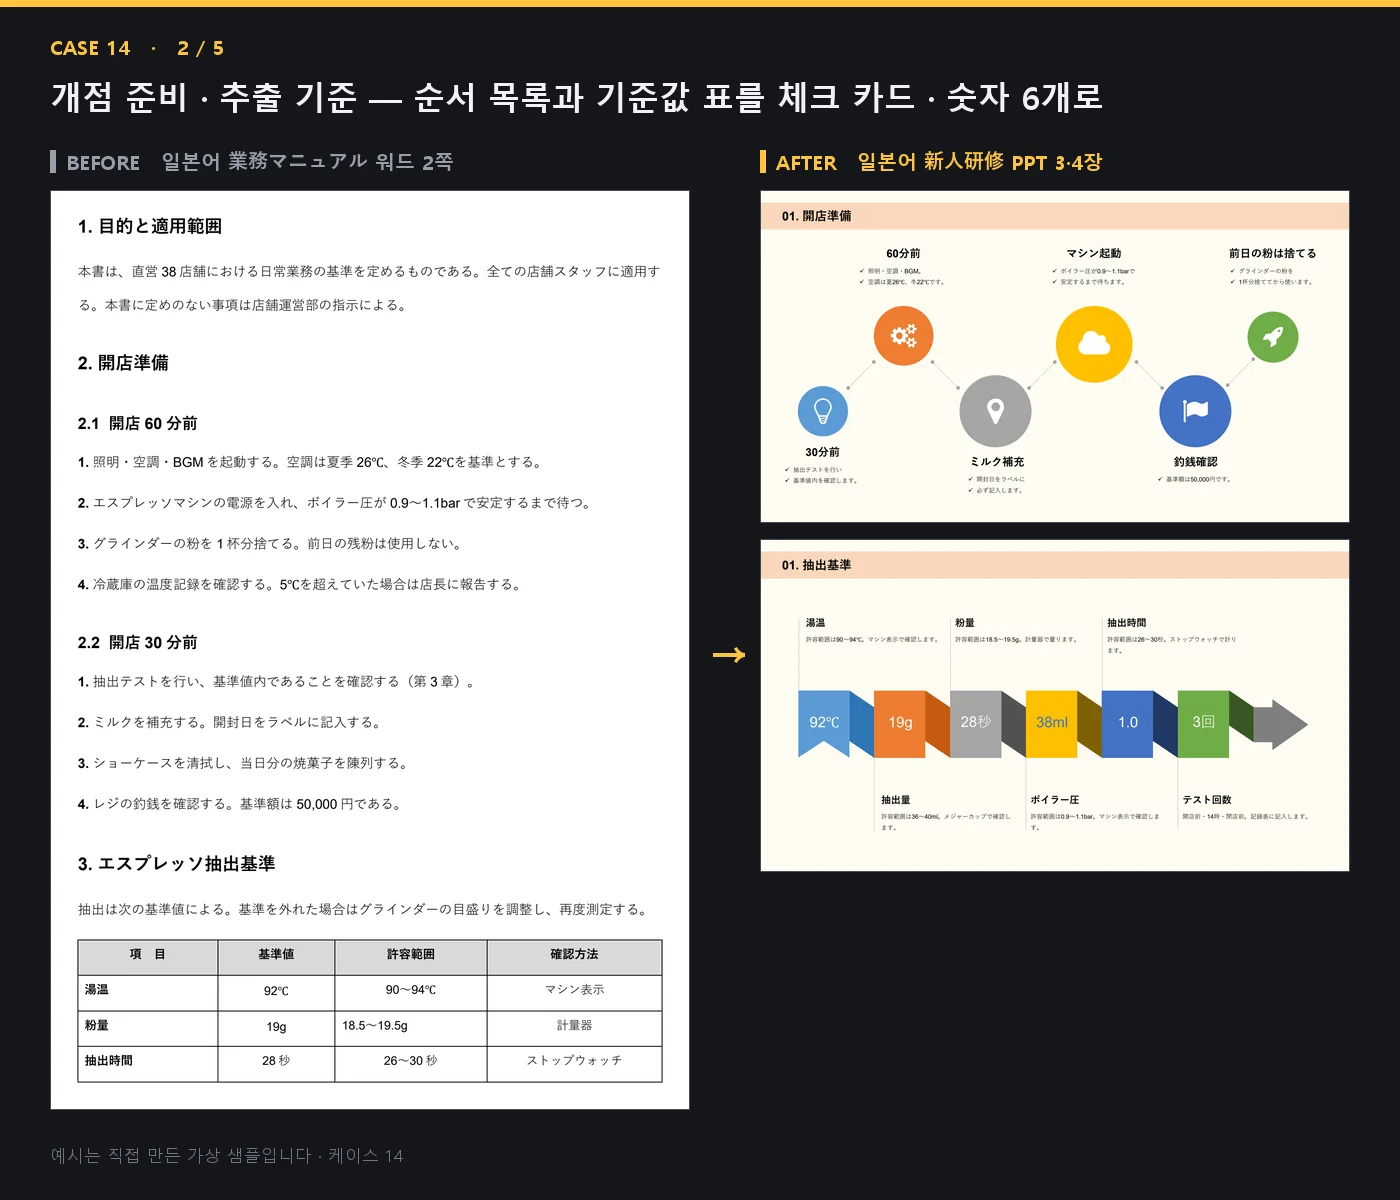The width and height of the screenshot is (1400, 1200).
Task: Click the 2. 開店準備 document heading
Action: pyautogui.click(x=123, y=363)
